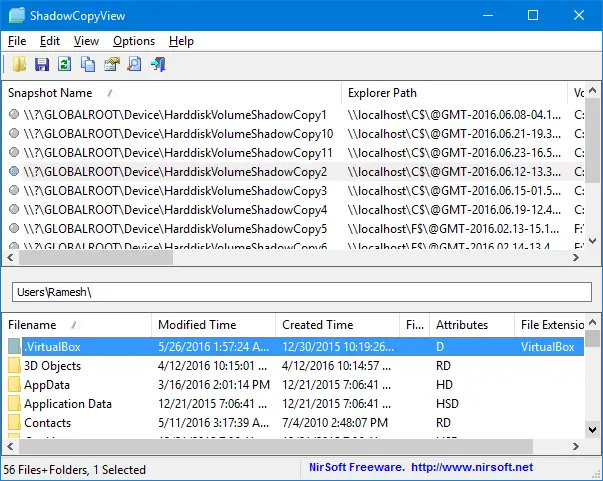Screen dimensions: 603x481
Task: Select the HarddiskVolumeShadowCopy11 snapshot name
Action: click(178, 153)
